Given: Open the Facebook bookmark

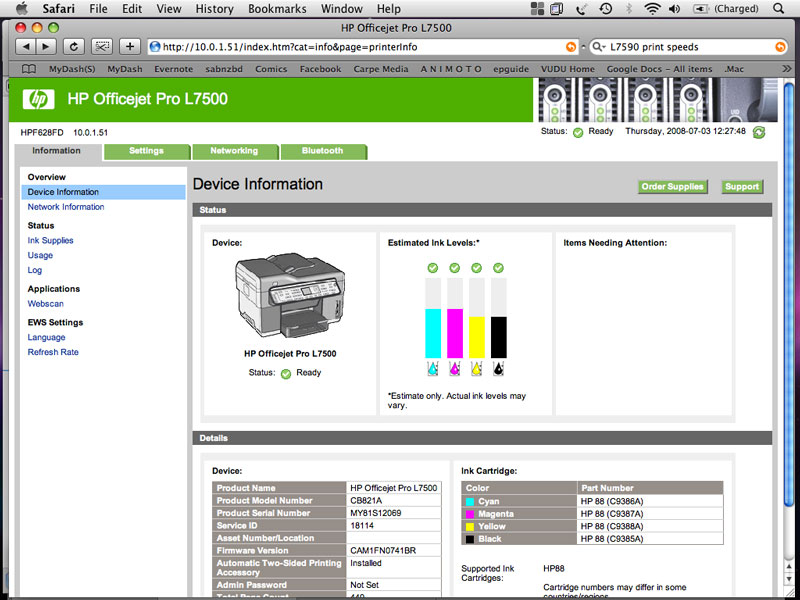Looking at the screenshot, I should (x=320, y=69).
